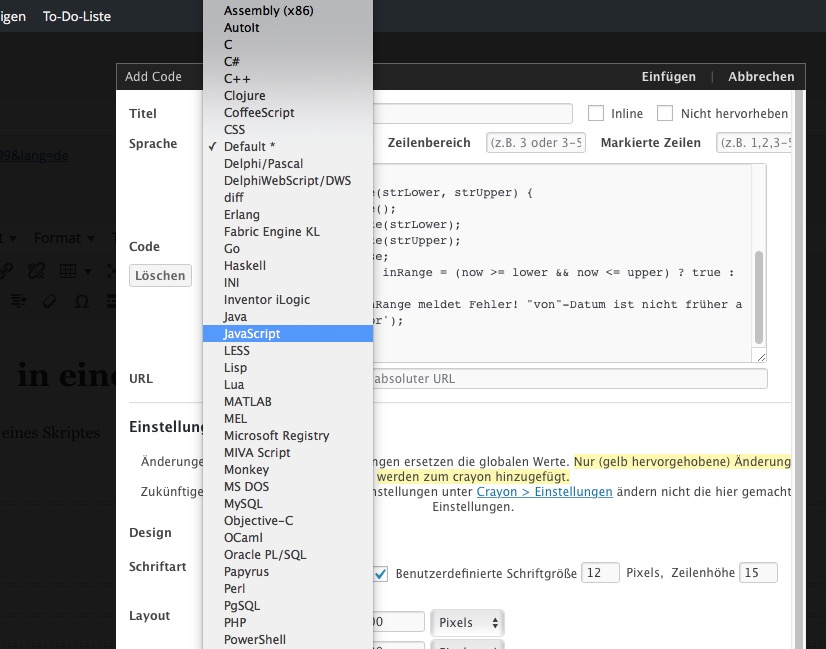Click Einfügen to insert code
The height and width of the screenshot is (649, 826).
[x=668, y=76]
